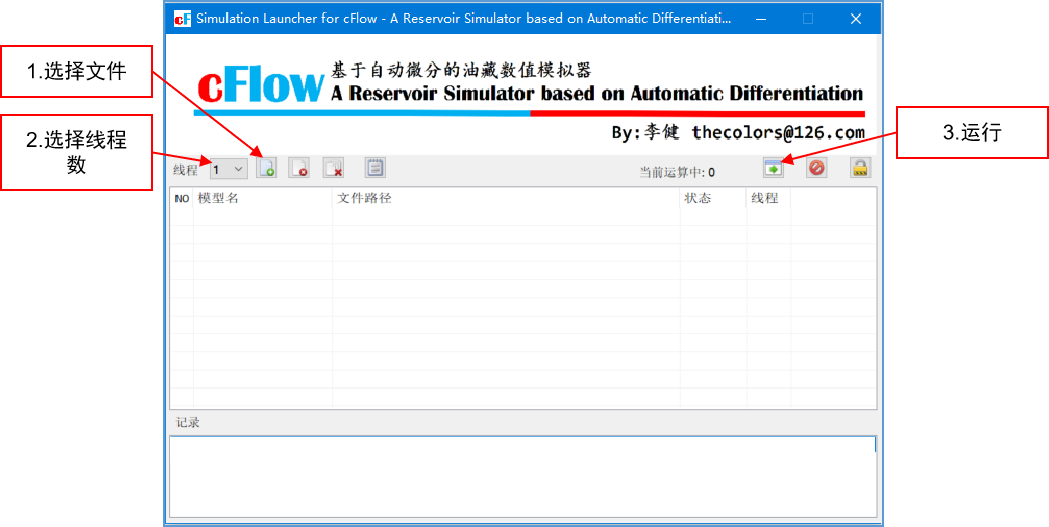
Task: Click the 文件路径 column header
Action: [506, 199]
